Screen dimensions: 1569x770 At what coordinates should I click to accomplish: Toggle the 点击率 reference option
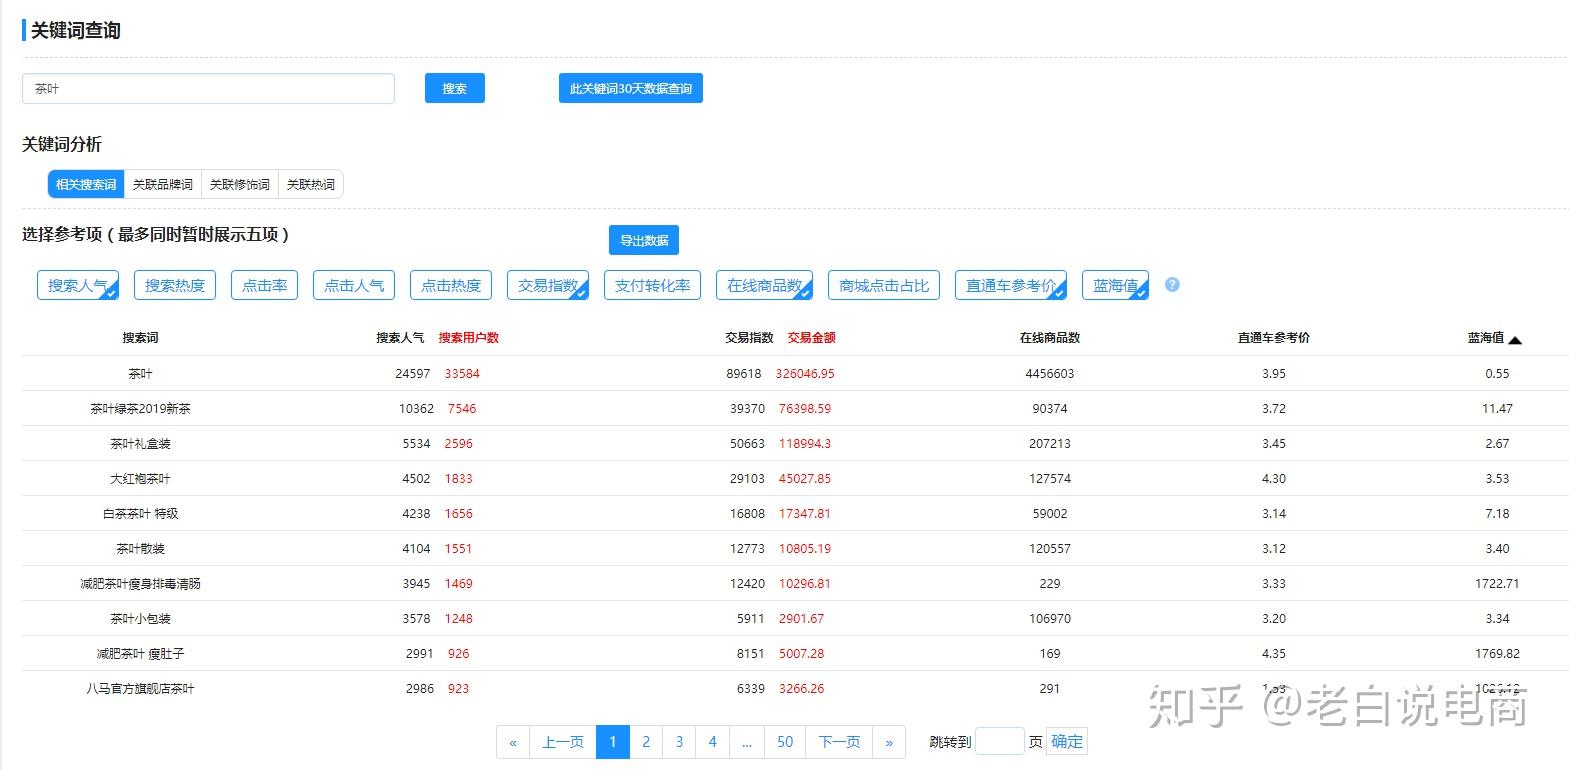[x=265, y=285]
